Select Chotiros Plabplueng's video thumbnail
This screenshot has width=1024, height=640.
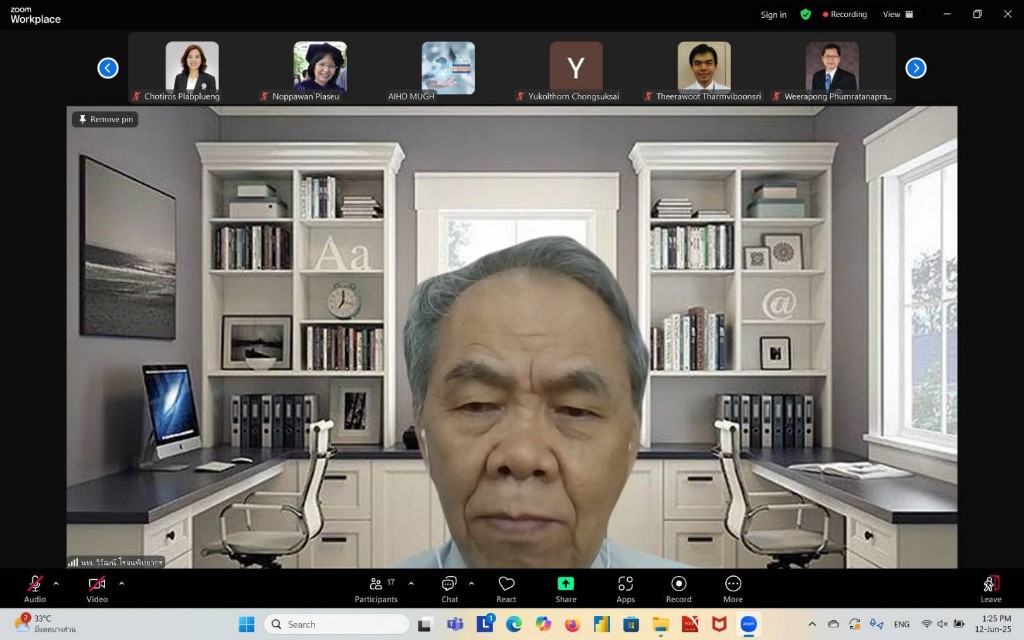pos(192,67)
